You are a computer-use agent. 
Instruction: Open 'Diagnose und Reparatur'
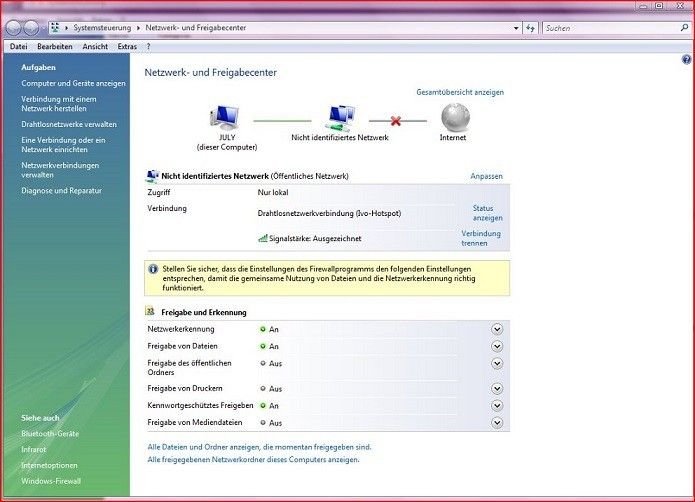tap(61, 191)
